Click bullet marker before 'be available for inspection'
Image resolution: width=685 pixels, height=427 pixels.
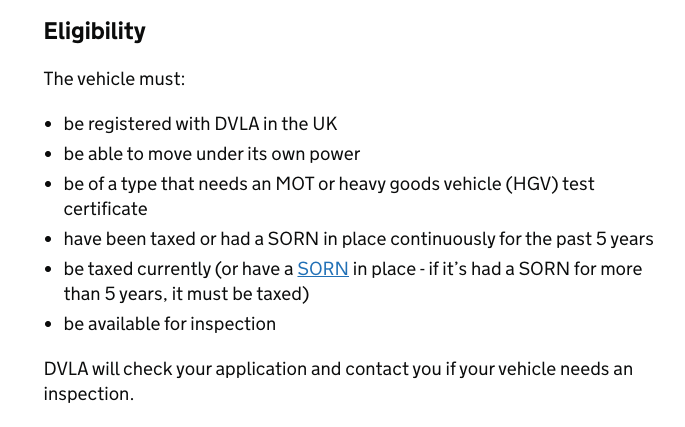49,325
